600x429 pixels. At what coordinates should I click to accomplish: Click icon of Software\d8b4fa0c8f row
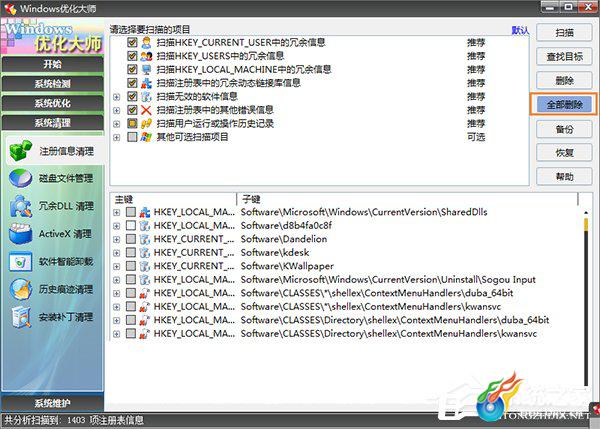[x=144, y=226]
